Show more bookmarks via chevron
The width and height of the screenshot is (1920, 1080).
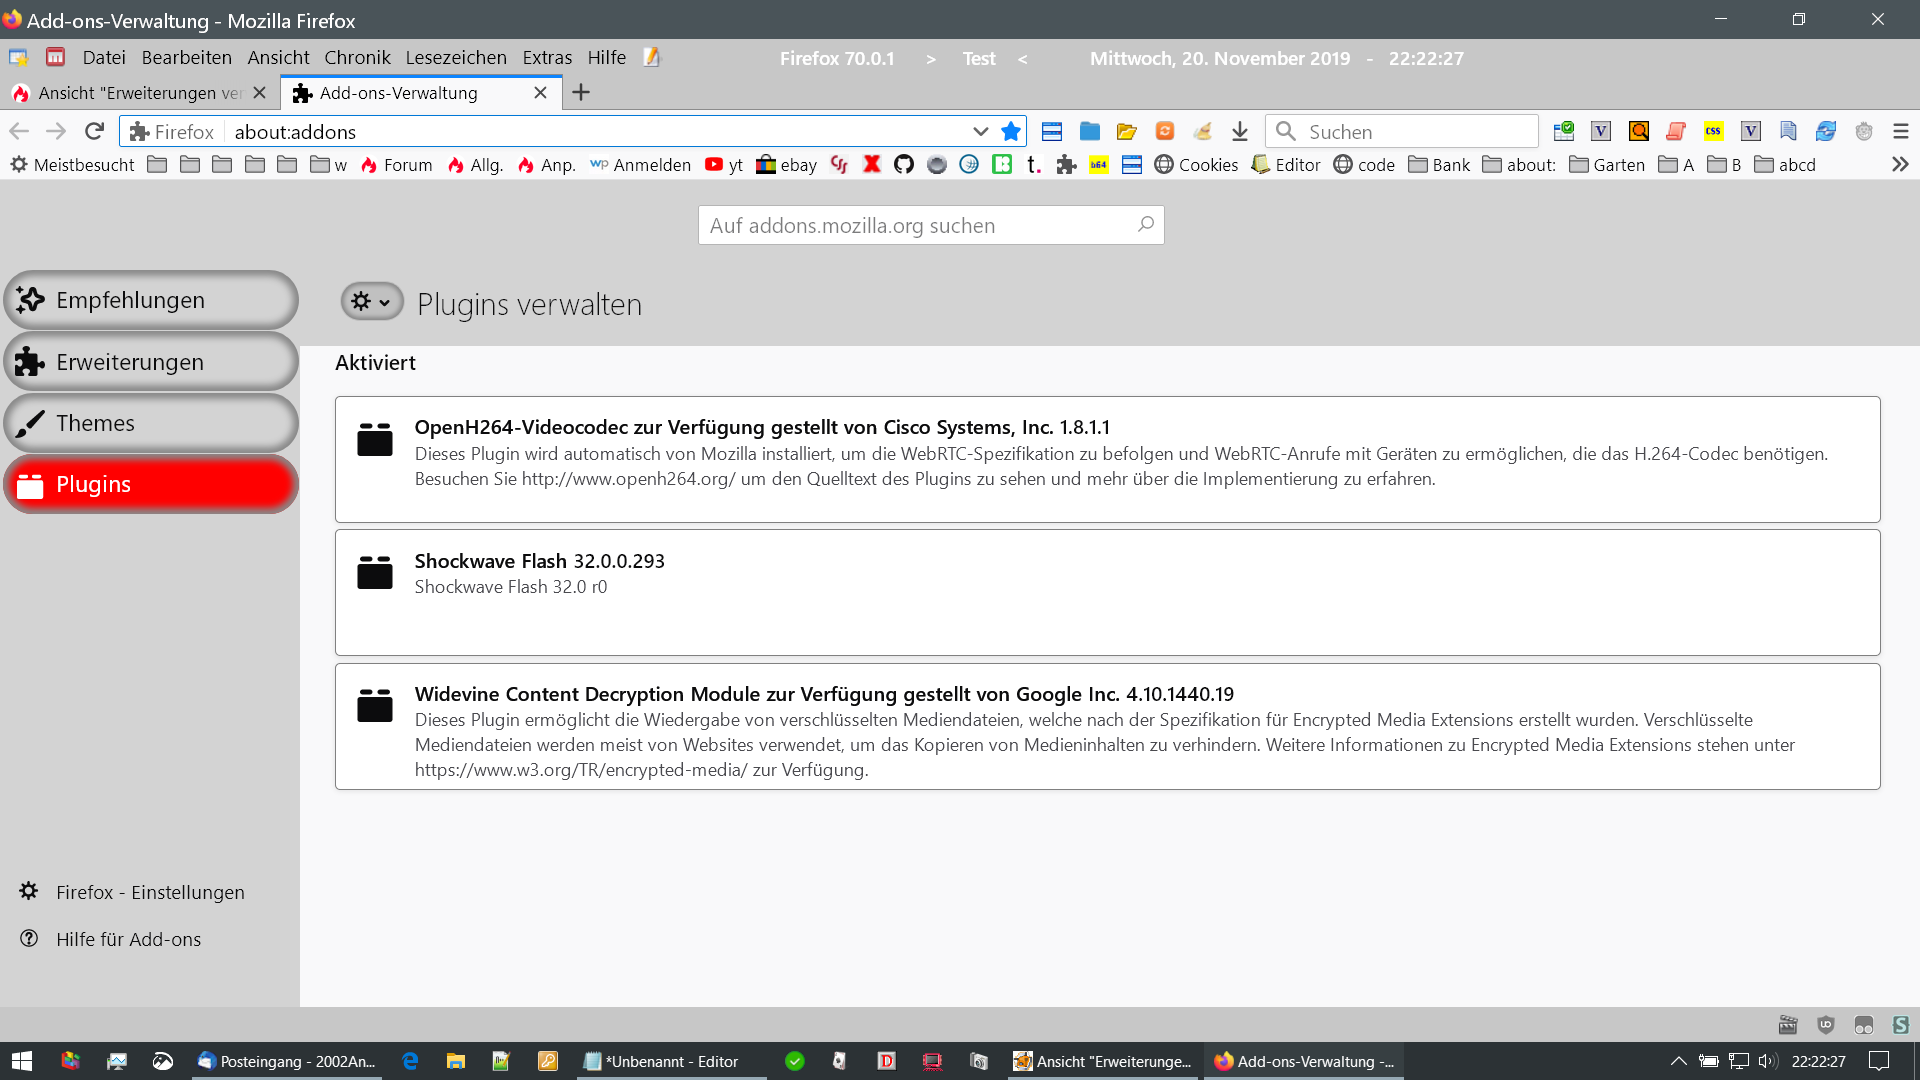[x=1900, y=164]
